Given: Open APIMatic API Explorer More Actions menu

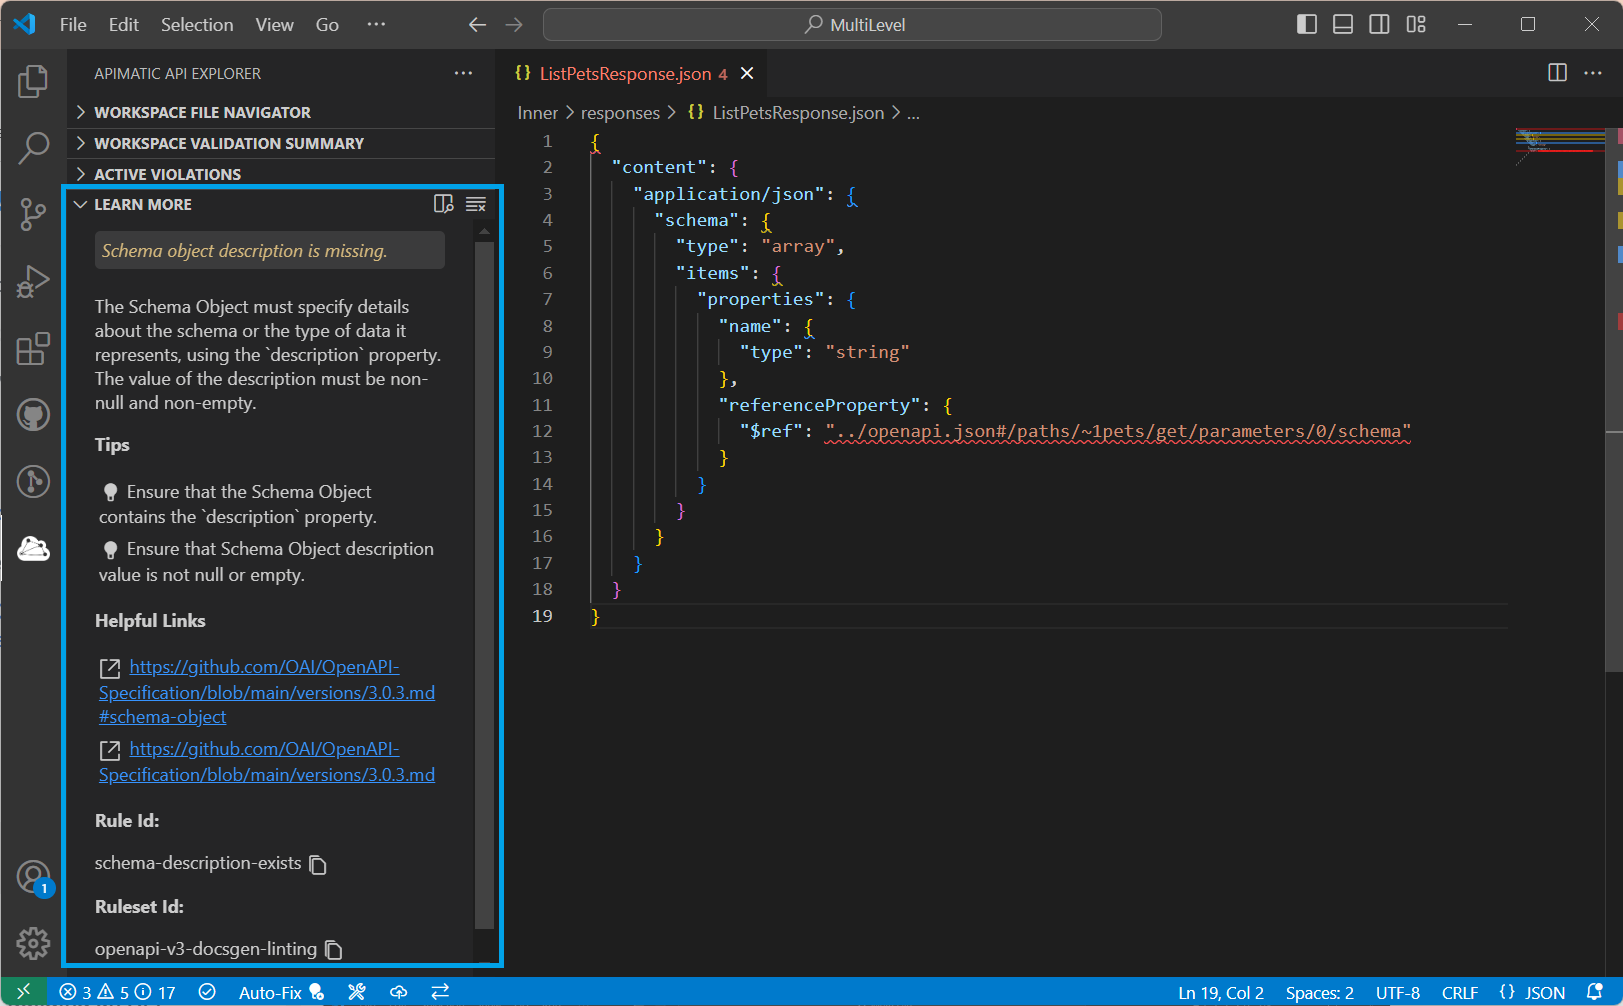Looking at the screenshot, I should coord(463,73).
